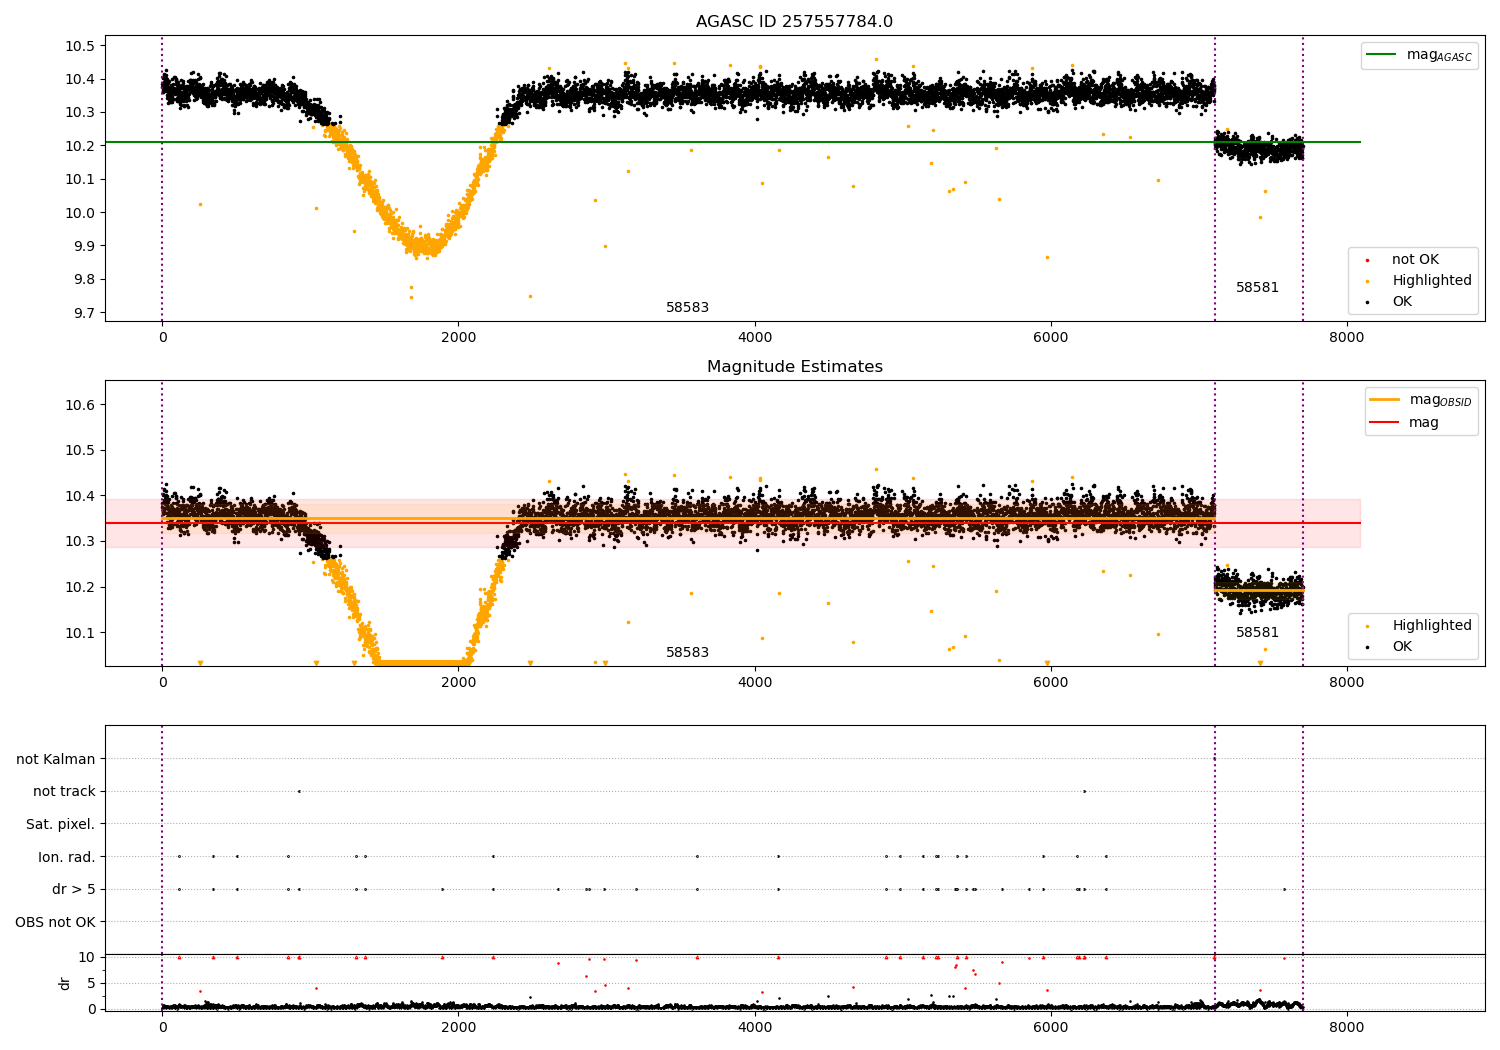Click the 58581 annotation in the top plot
The width and height of the screenshot is (1500, 1050).
point(1257,288)
